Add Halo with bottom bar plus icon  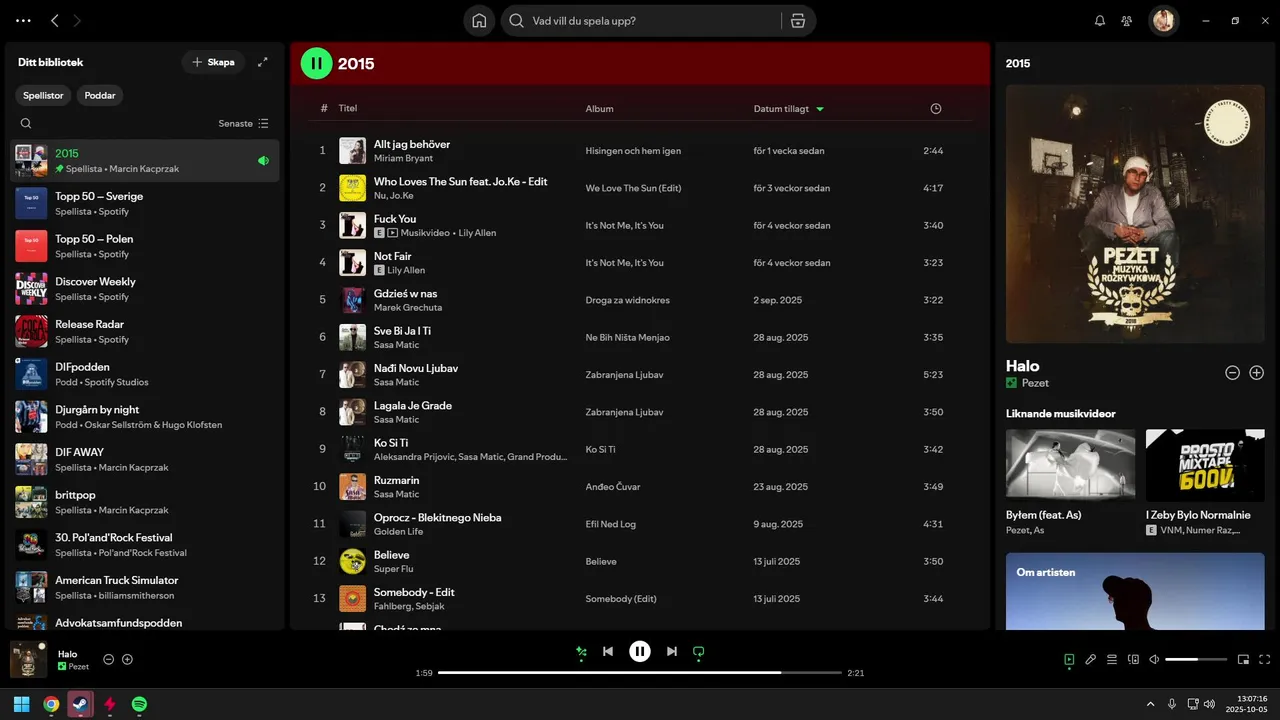(x=127, y=660)
